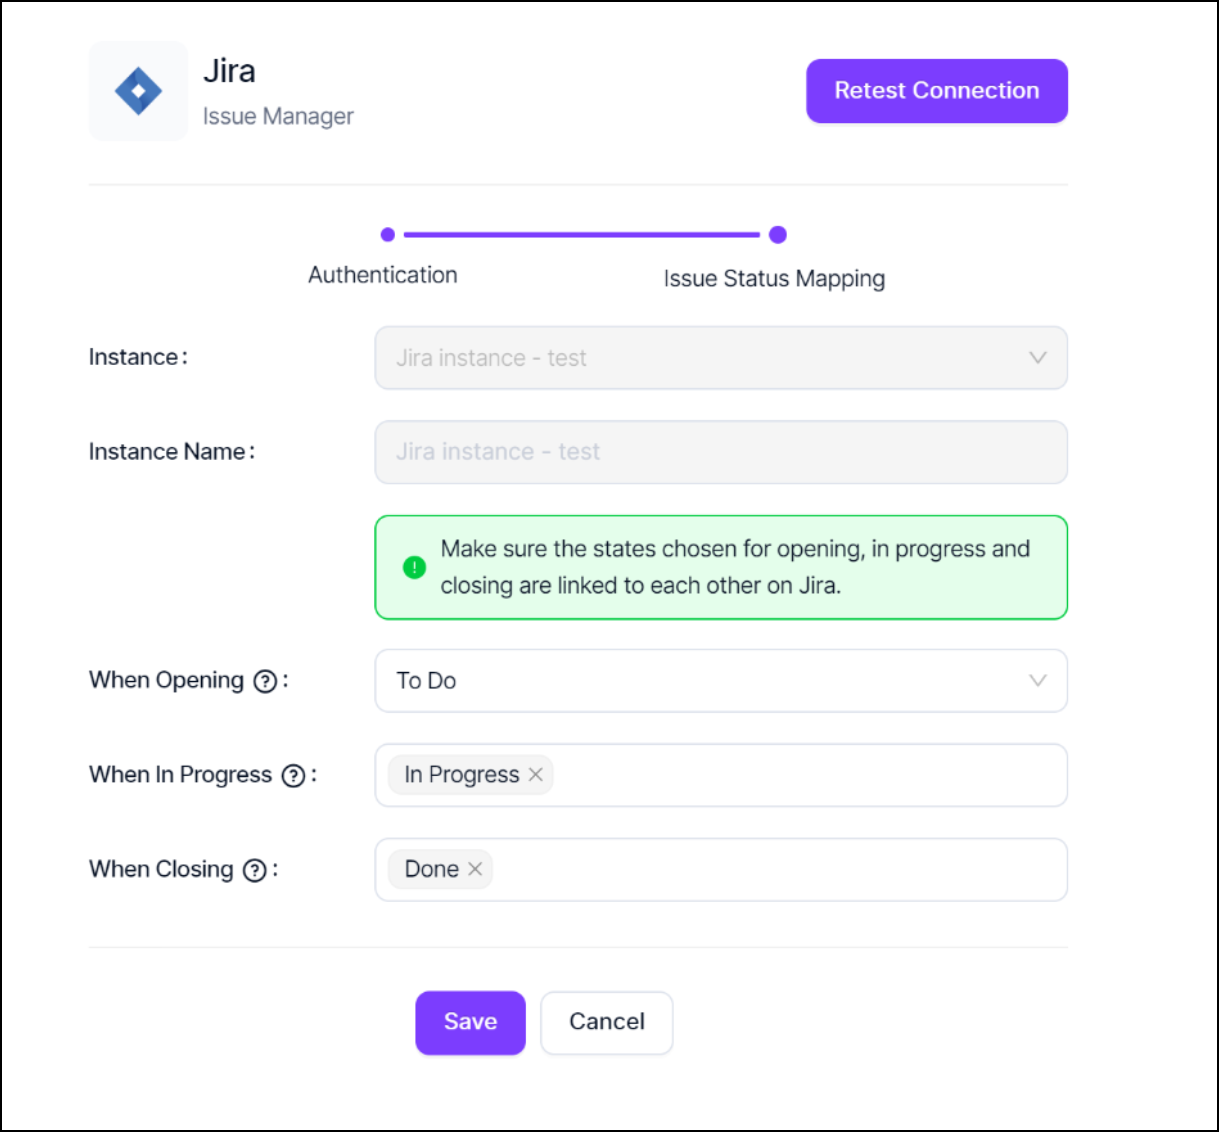Click the green info alert icon

[x=414, y=567]
